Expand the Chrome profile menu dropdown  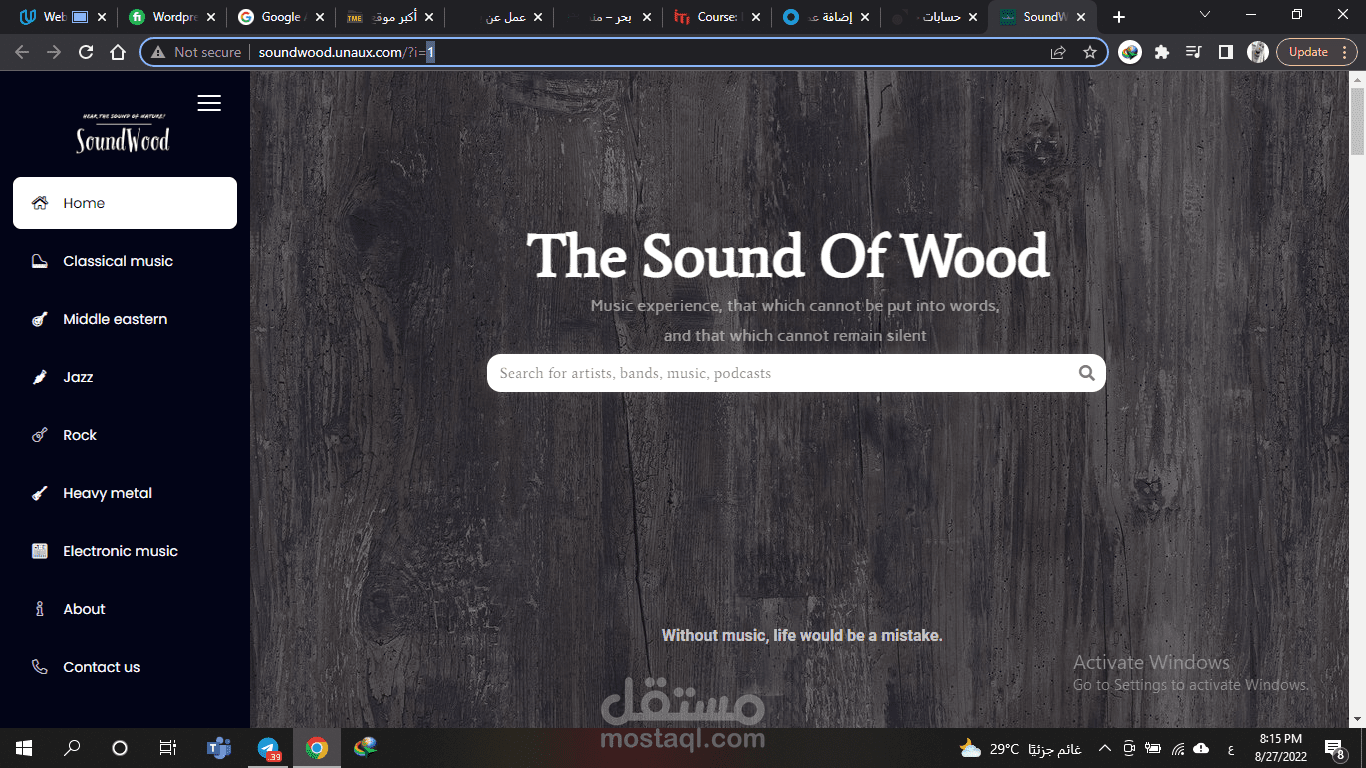[1257, 51]
